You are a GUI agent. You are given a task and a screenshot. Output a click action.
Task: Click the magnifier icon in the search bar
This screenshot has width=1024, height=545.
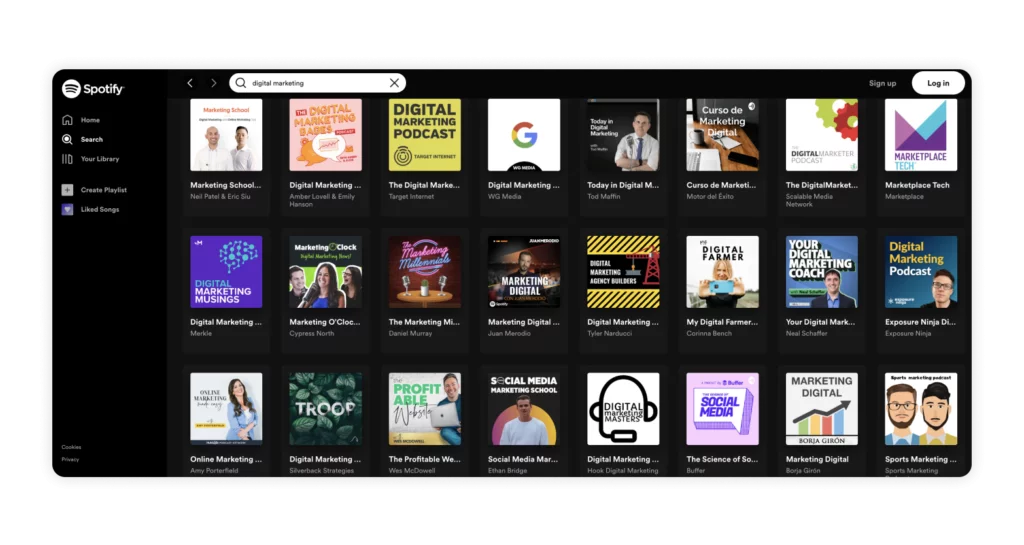click(x=241, y=83)
